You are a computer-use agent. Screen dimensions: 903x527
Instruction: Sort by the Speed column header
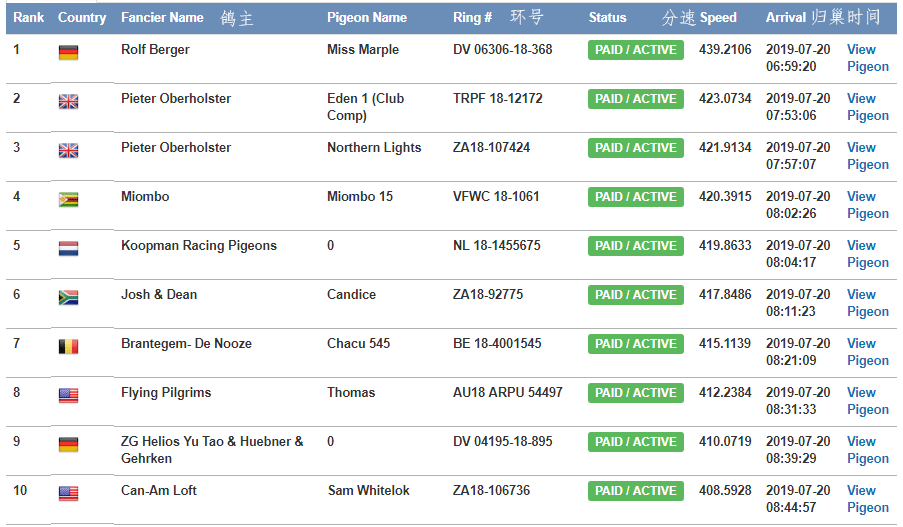pos(718,17)
